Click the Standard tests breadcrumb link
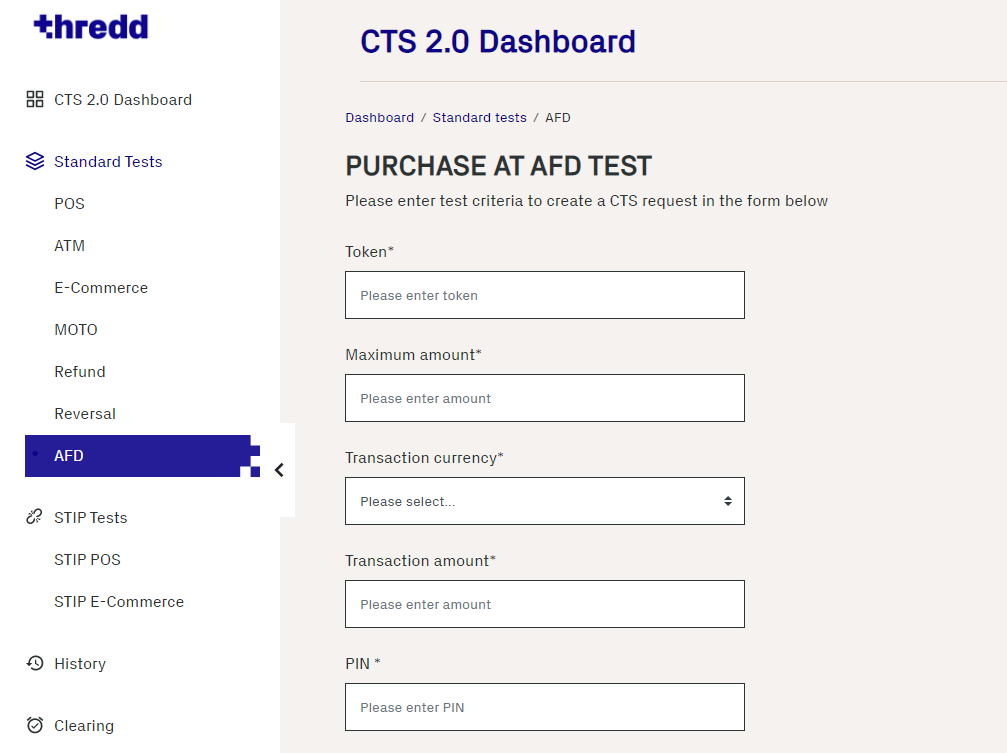This screenshot has width=1007, height=753. (x=479, y=118)
